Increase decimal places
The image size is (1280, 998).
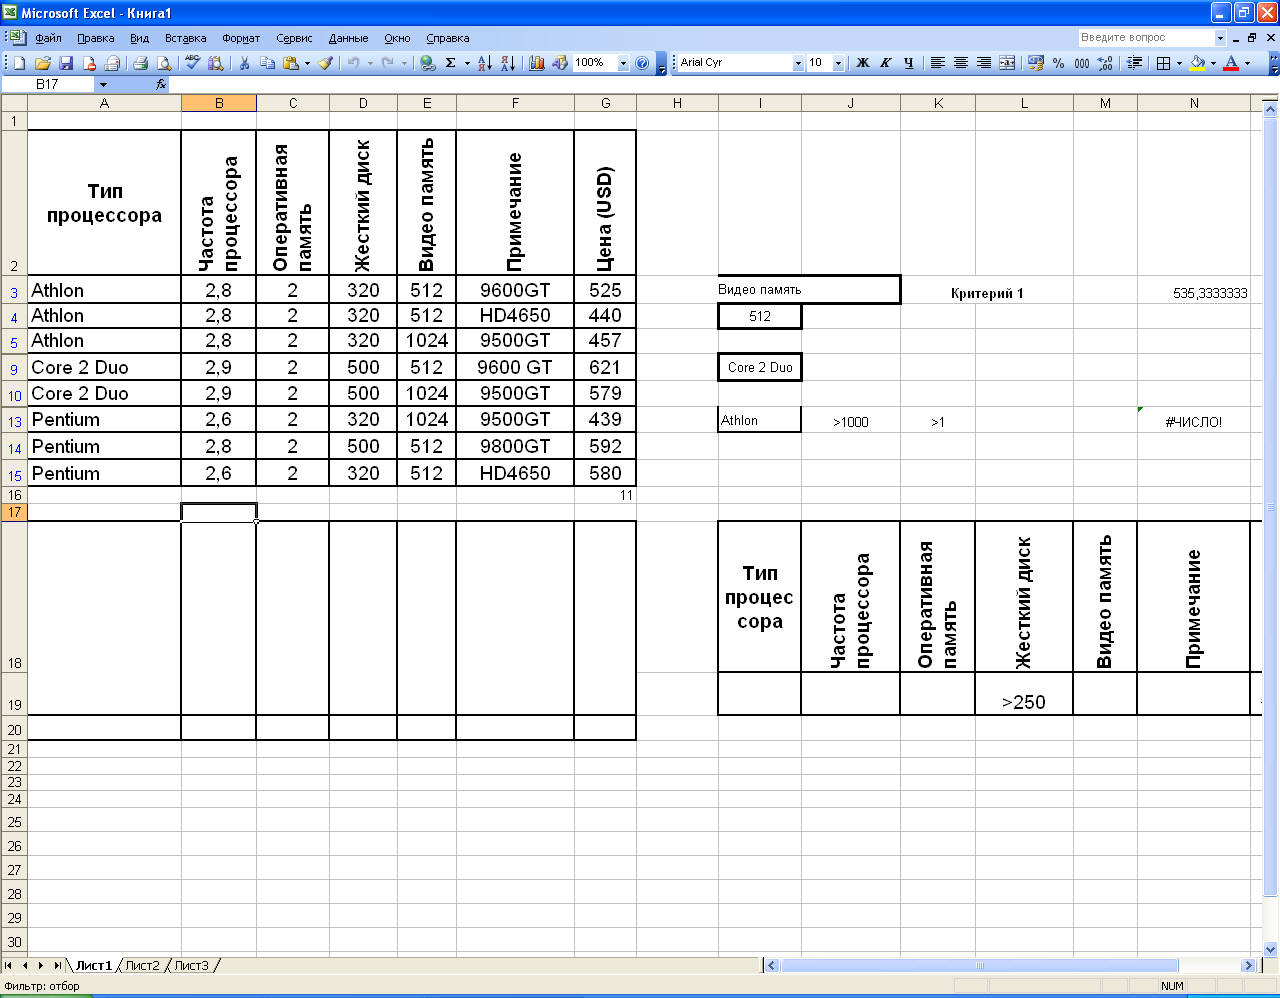click(x=1105, y=63)
